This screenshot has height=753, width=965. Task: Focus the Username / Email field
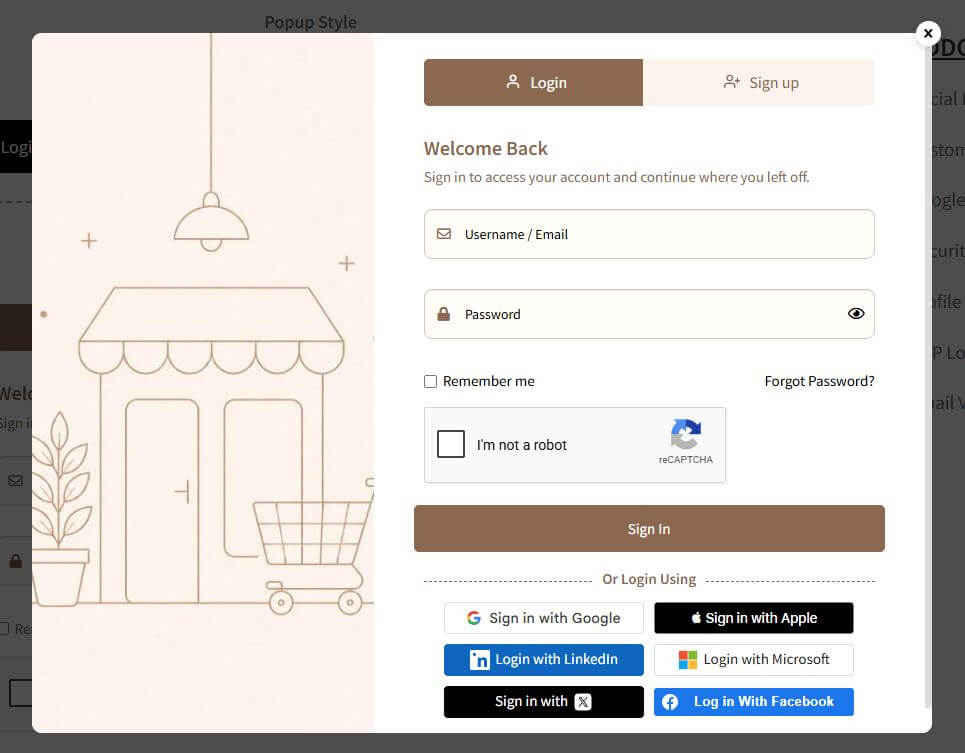(649, 234)
